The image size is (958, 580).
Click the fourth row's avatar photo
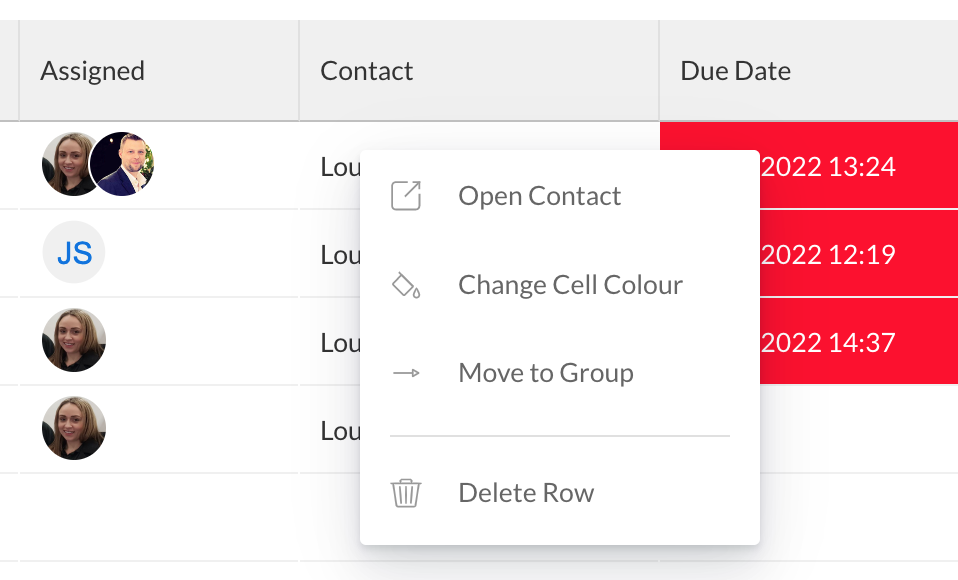tap(74, 428)
